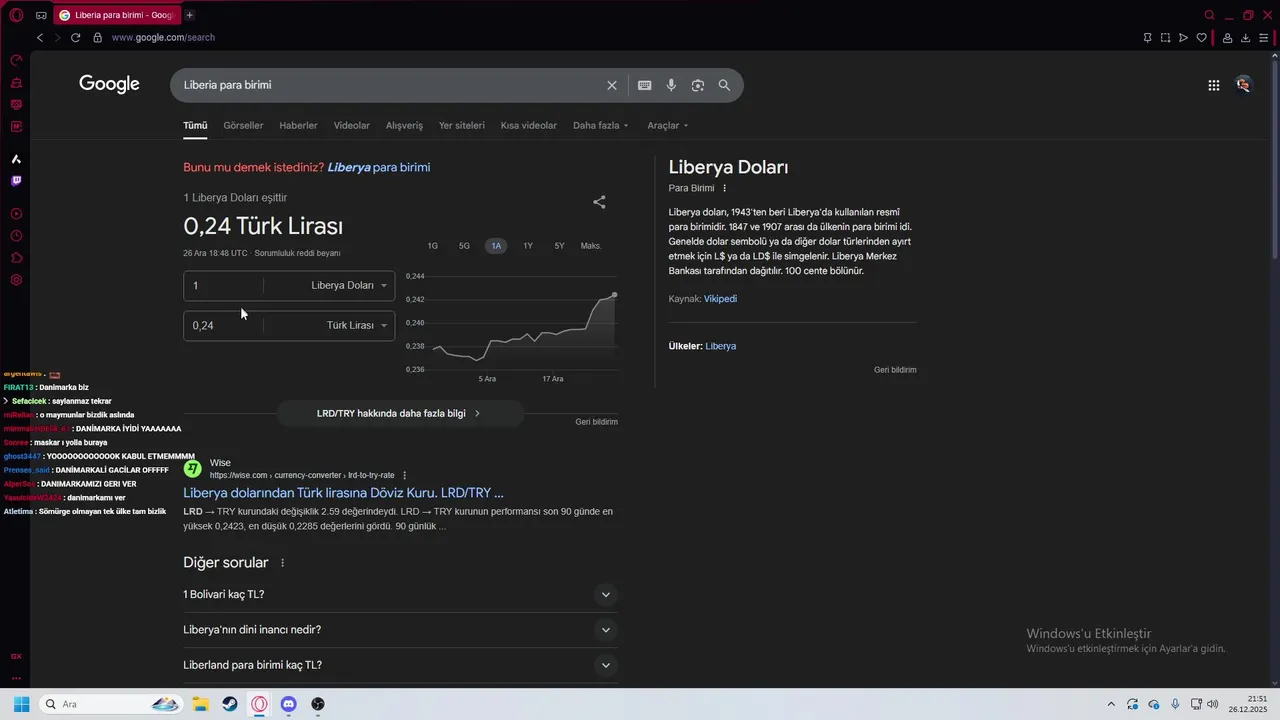The height and width of the screenshot is (720, 1280).
Task: Expand the Daha fazla menu
Action: pyautogui.click(x=601, y=125)
